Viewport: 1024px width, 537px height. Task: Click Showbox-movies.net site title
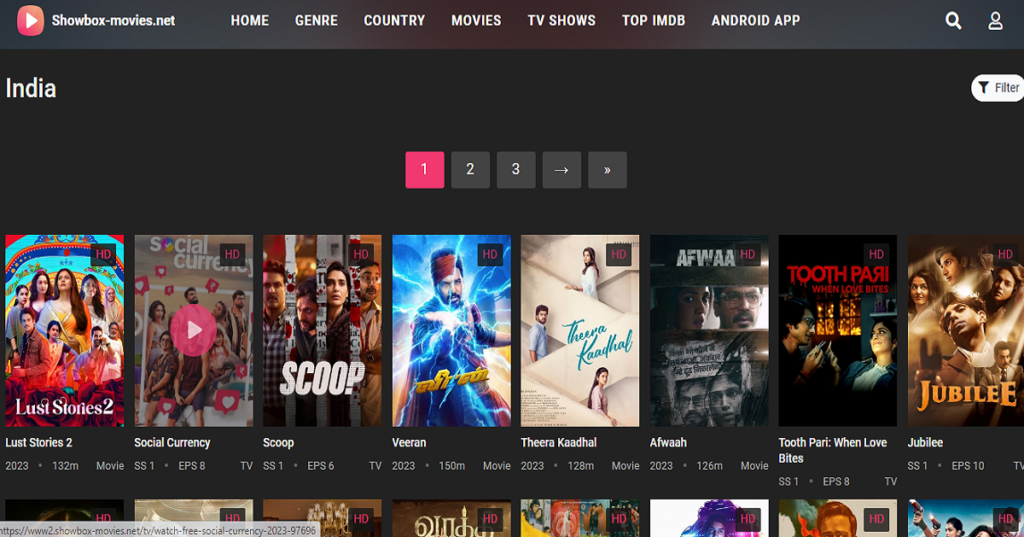pos(114,21)
